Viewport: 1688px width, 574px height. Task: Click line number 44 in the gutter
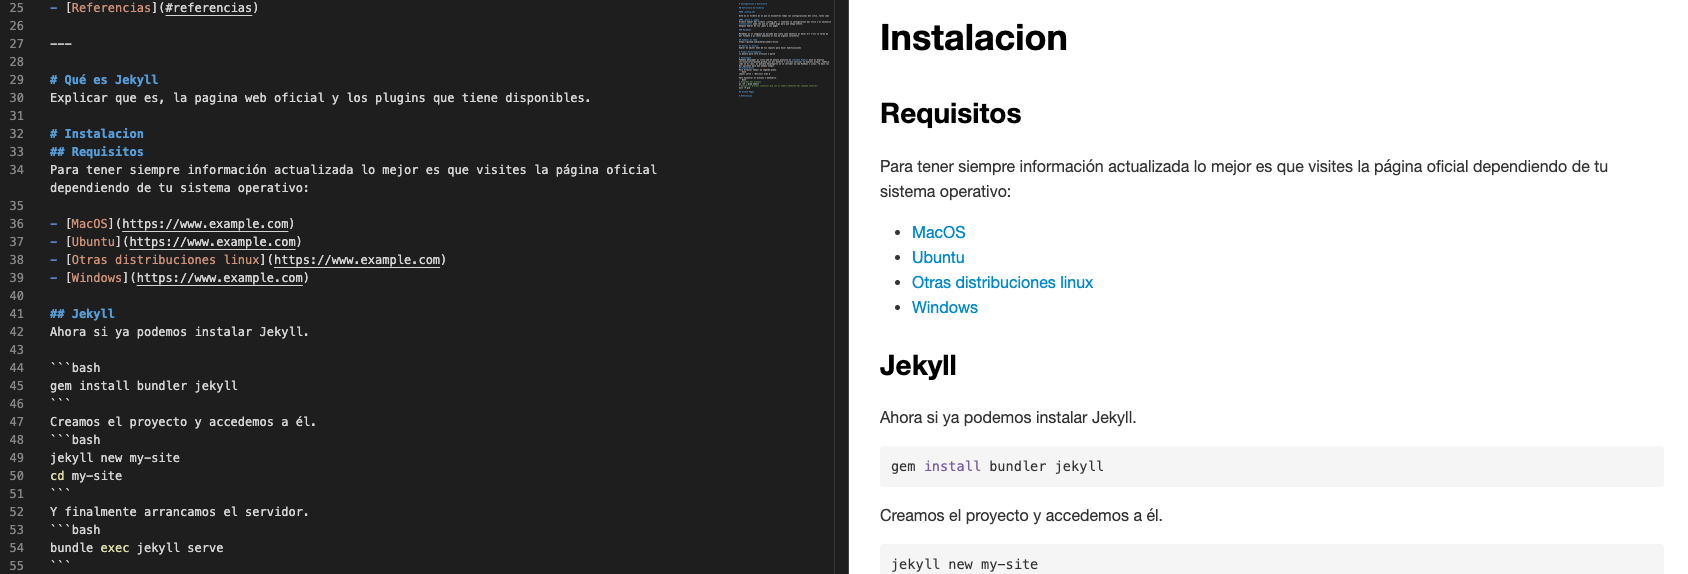(x=17, y=368)
